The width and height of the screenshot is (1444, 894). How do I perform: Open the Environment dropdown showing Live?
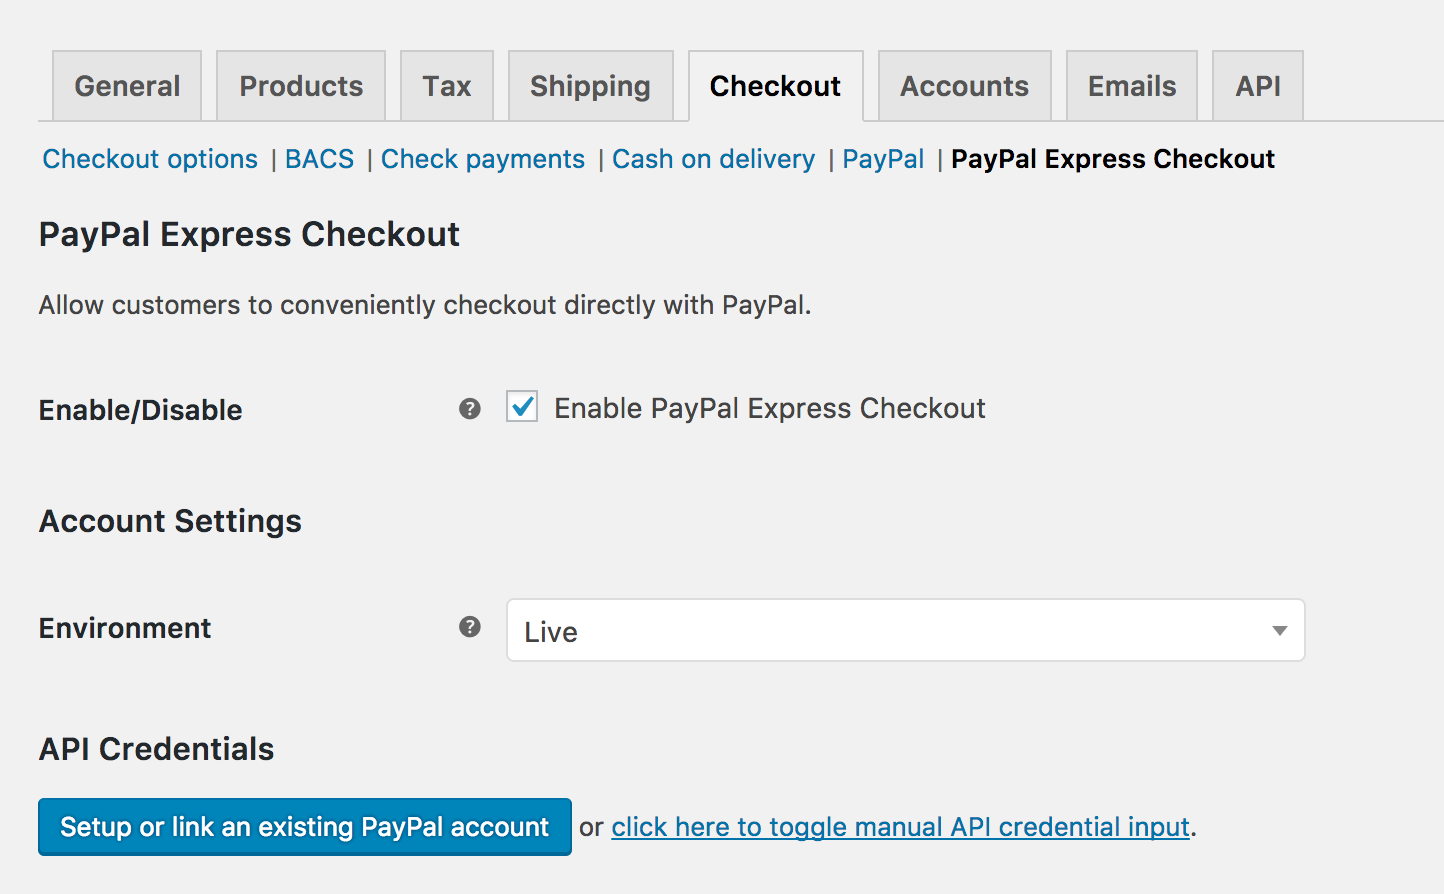pyautogui.click(x=906, y=630)
